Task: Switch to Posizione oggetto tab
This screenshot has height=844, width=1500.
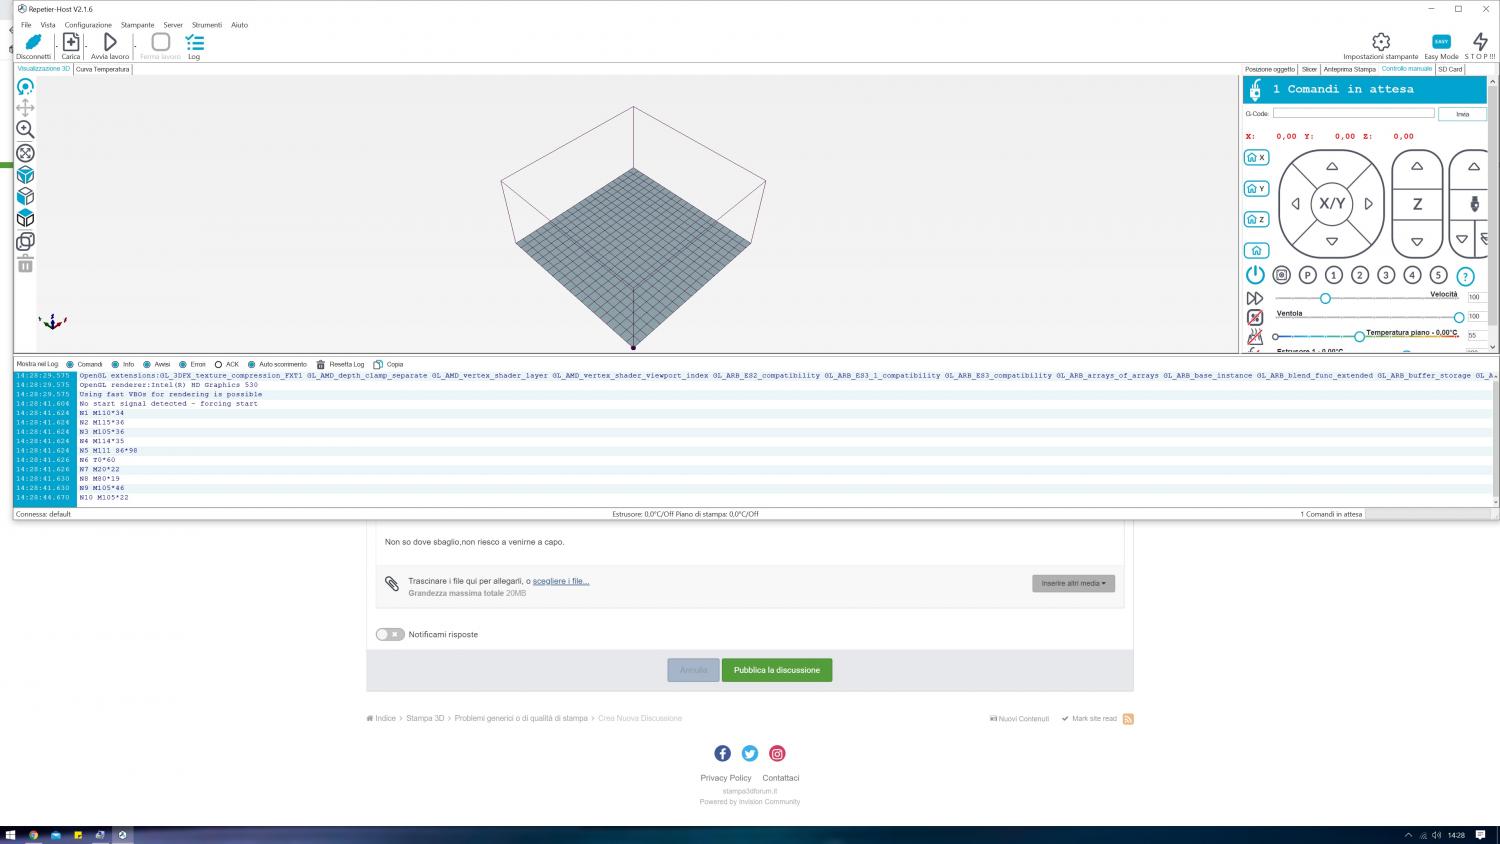Action: [x=1270, y=69]
